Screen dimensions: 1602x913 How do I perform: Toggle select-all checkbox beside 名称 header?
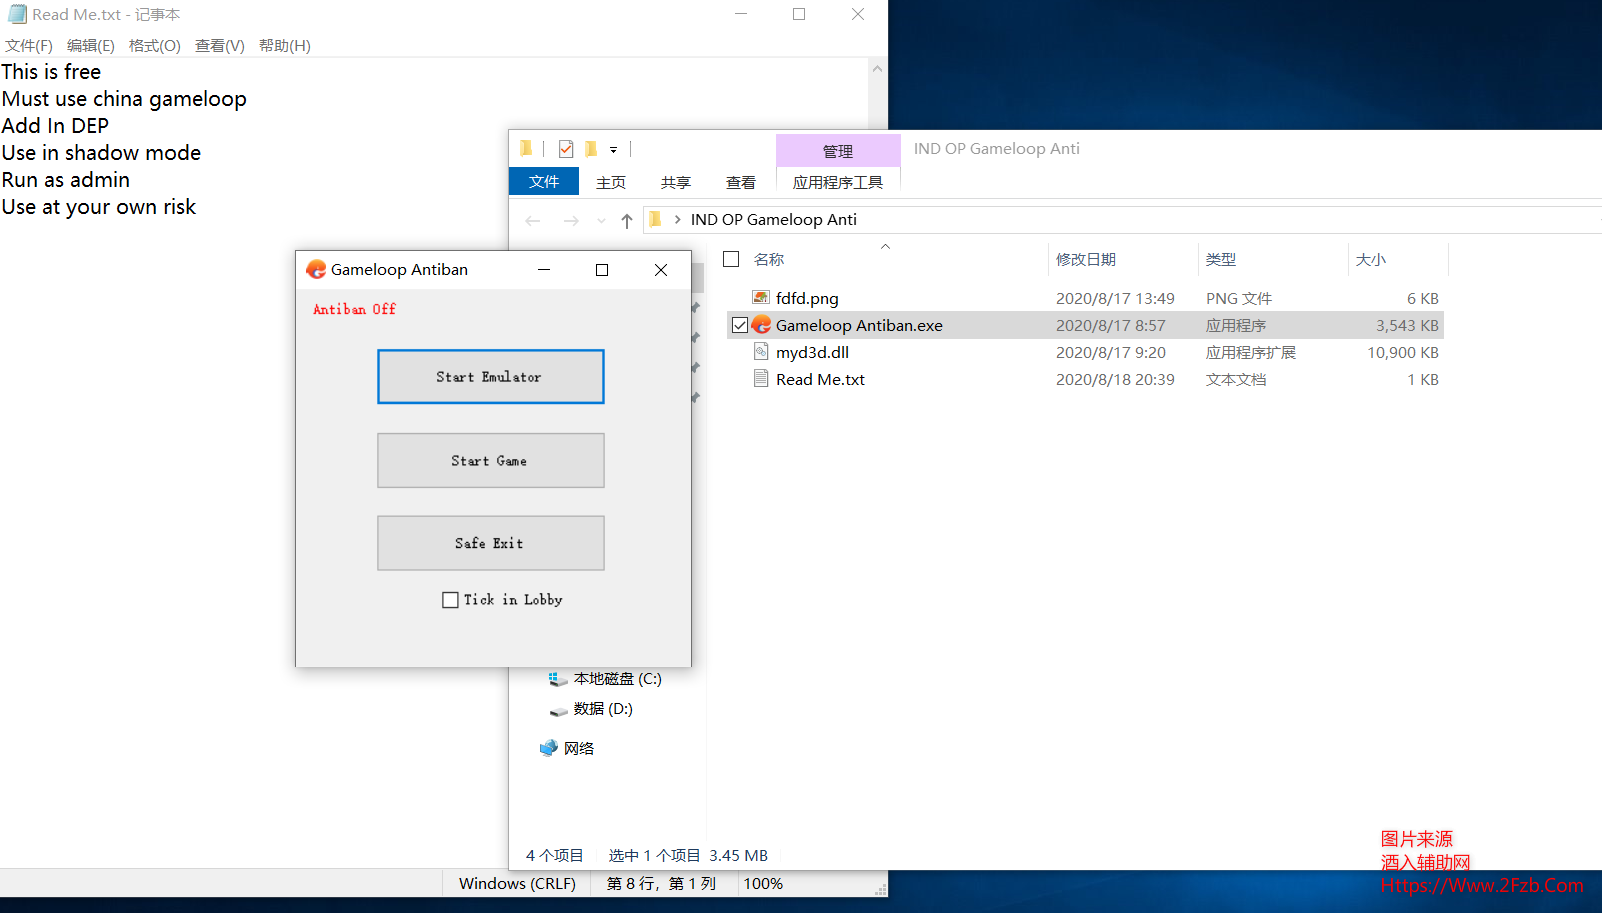[731, 259]
